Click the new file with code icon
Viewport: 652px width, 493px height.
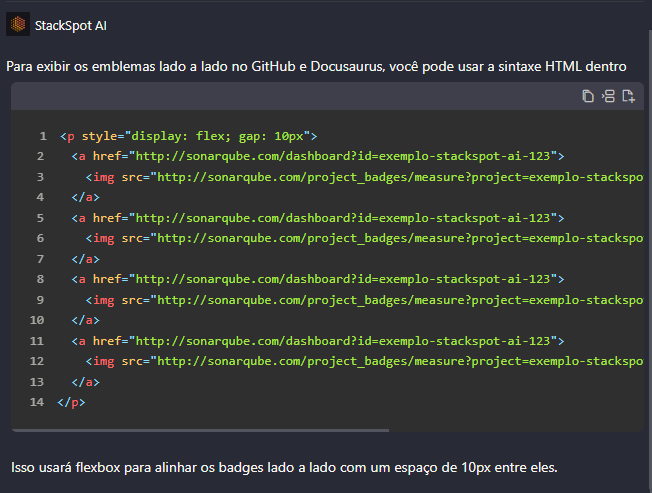[x=628, y=96]
